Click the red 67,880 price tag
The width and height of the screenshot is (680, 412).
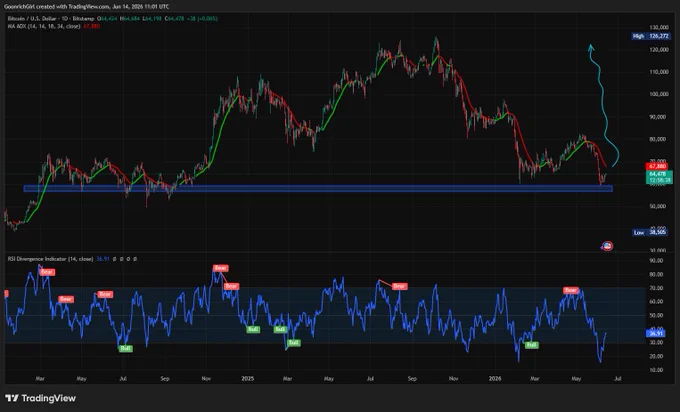click(657, 167)
